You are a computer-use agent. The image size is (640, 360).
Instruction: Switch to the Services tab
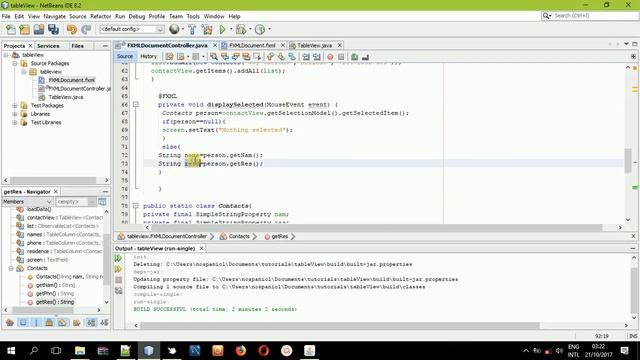point(48,46)
